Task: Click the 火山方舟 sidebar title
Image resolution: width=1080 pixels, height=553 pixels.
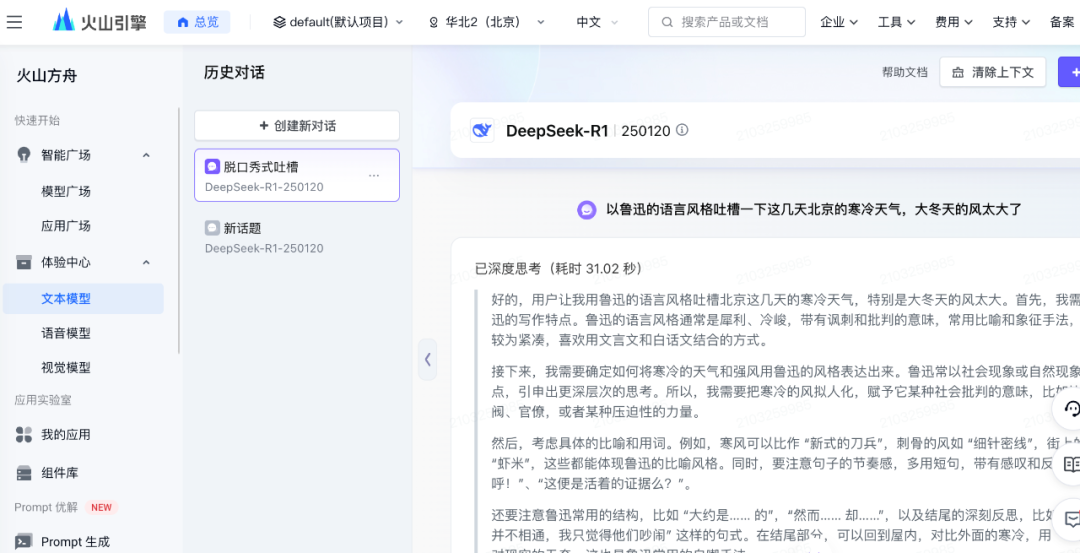Action: 47,76
